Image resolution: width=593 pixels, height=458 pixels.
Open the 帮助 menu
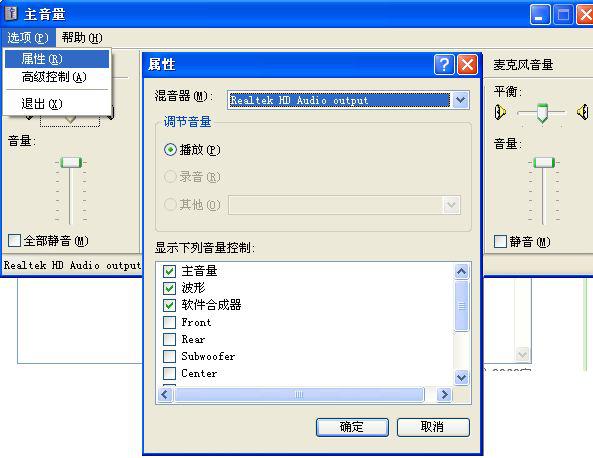(82, 38)
